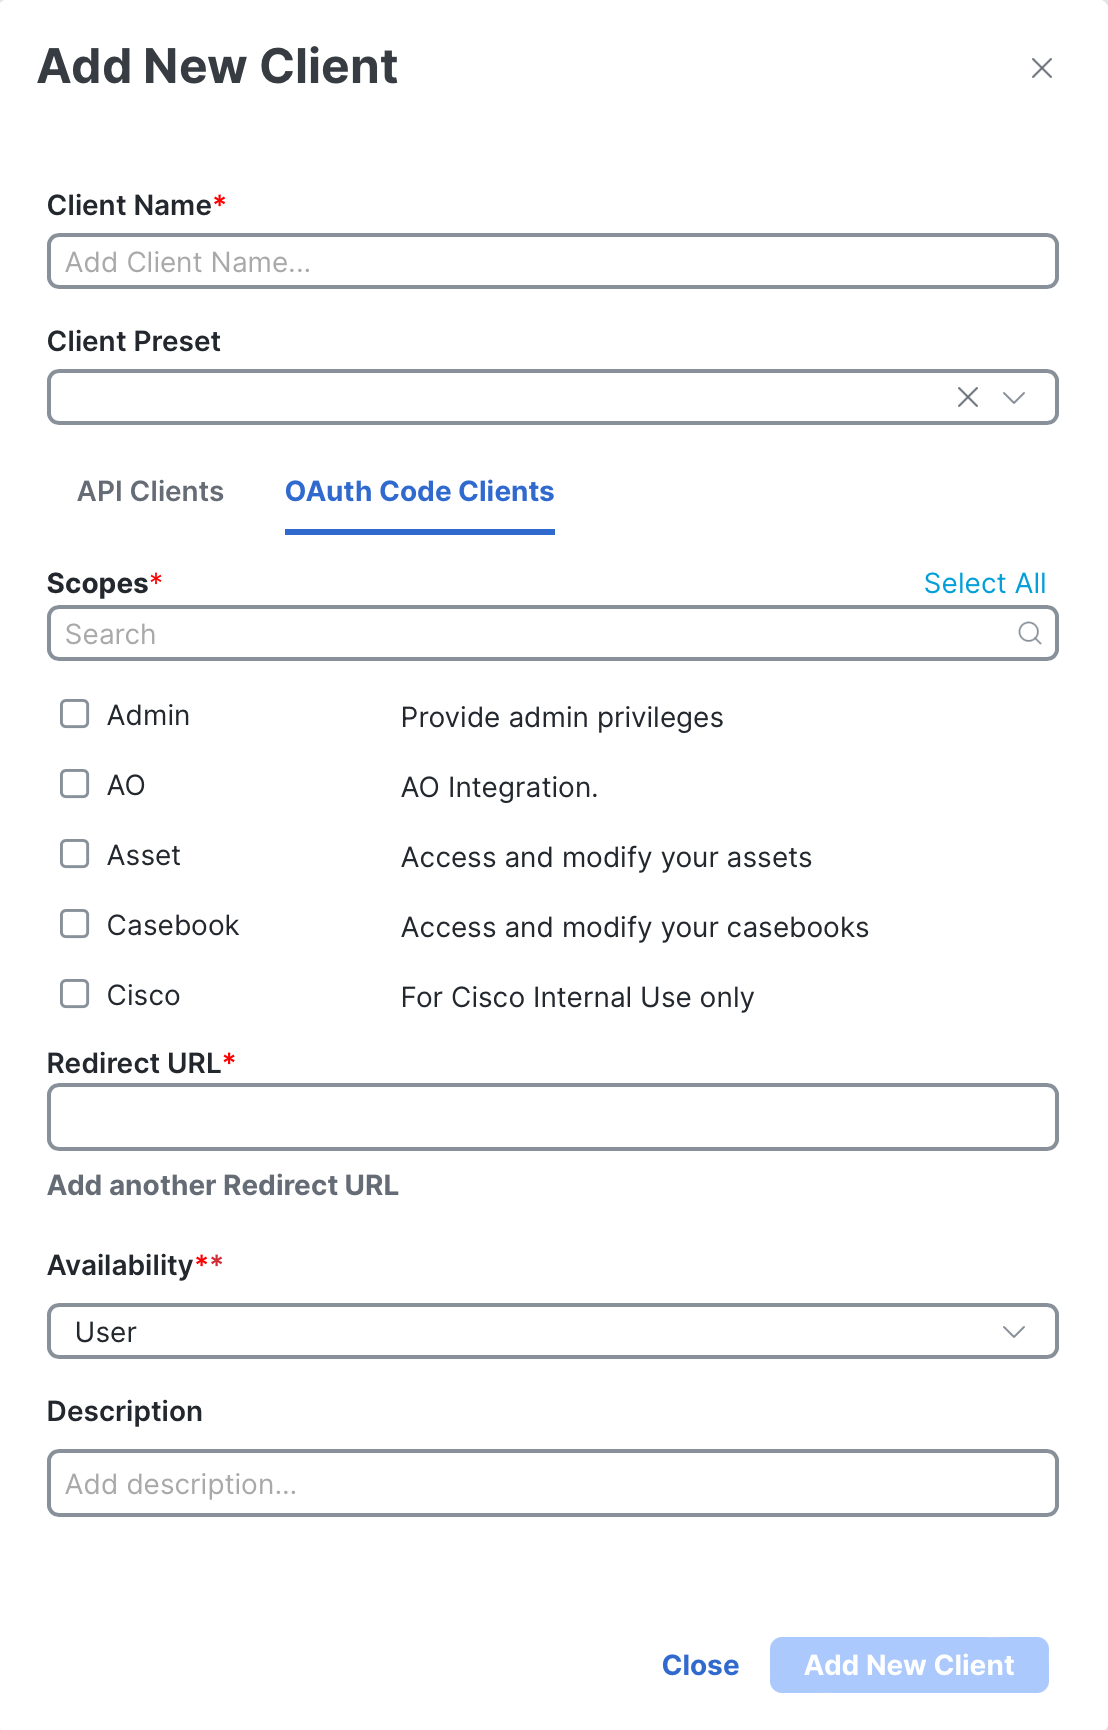Switch to the API Clients tab
The image size is (1108, 1730).
tap(151, 491)
